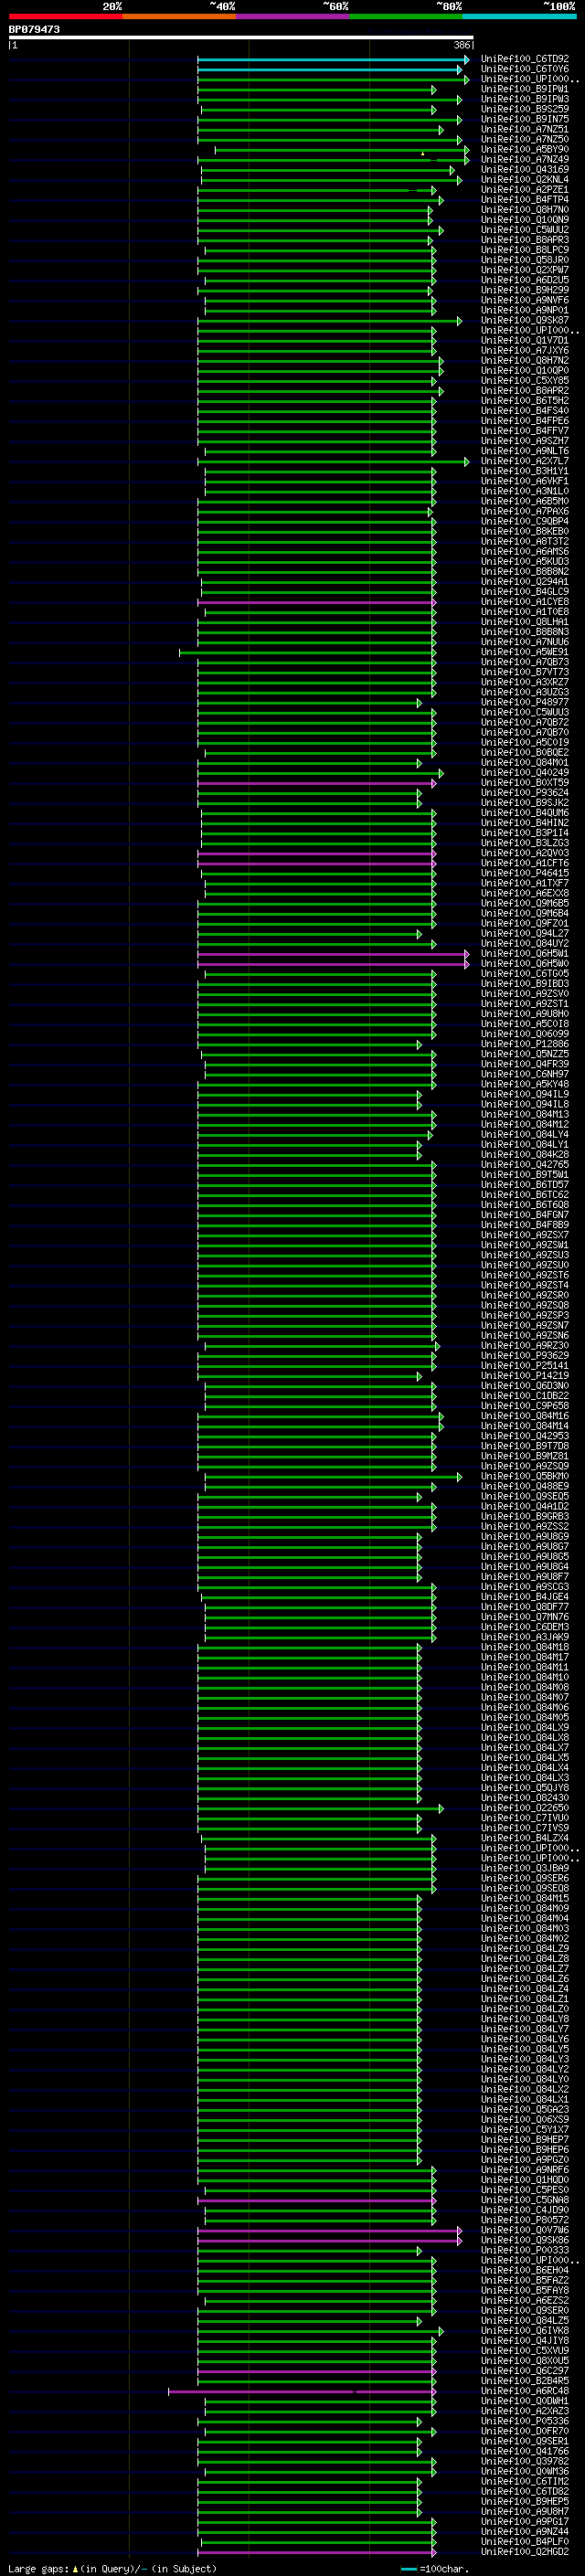Click the UniRef100_P05336 entry

[525, 2420]
